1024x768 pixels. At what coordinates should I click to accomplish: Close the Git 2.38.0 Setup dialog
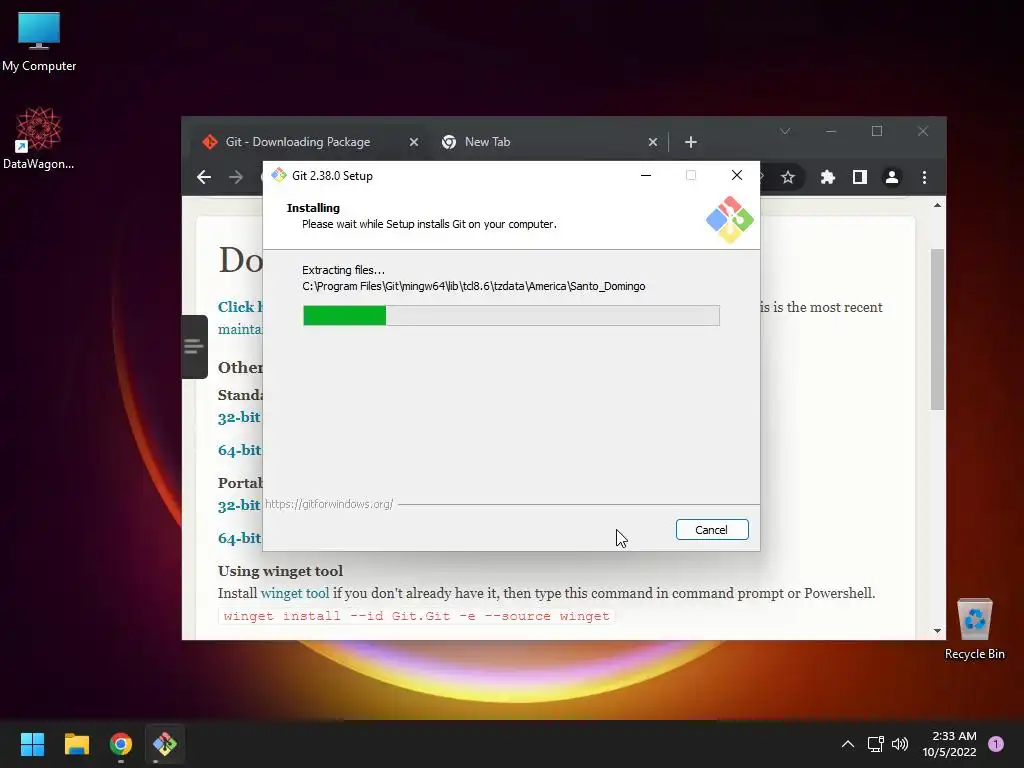pyautogui.click(x=737, y=175)
